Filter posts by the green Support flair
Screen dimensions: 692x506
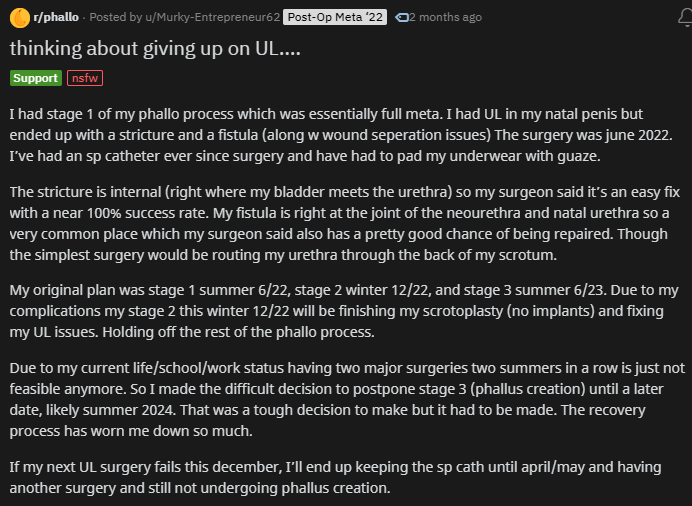pyautogui.click(x=36, y=78)
